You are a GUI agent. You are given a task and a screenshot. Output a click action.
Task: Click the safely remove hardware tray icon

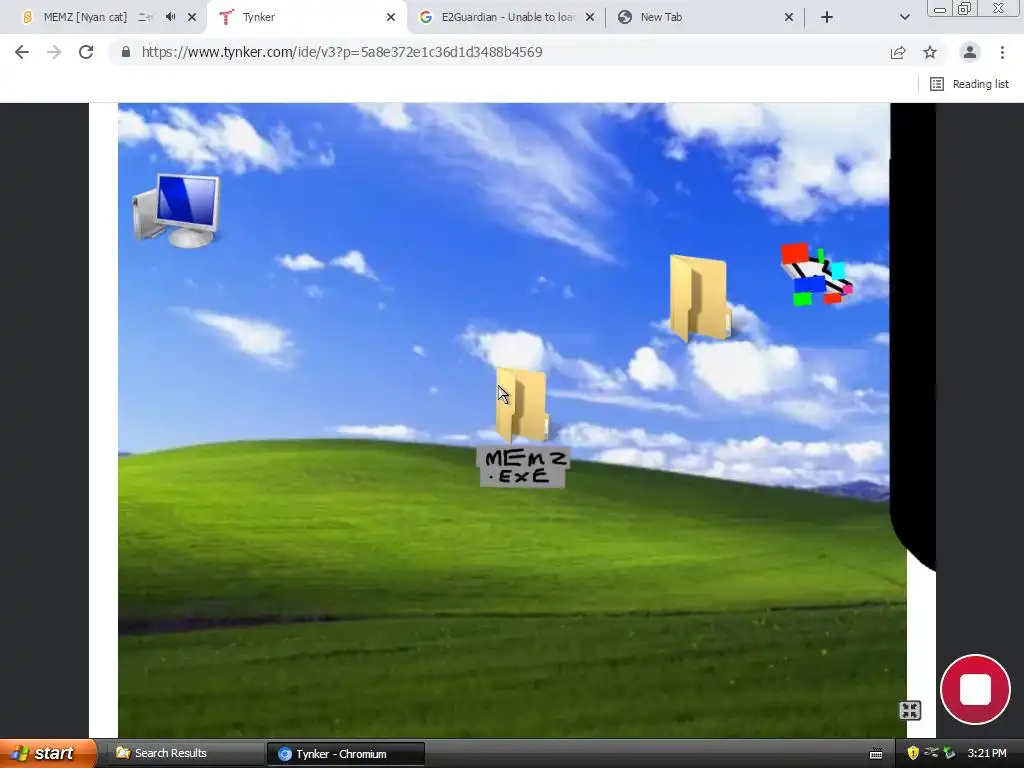949,753
